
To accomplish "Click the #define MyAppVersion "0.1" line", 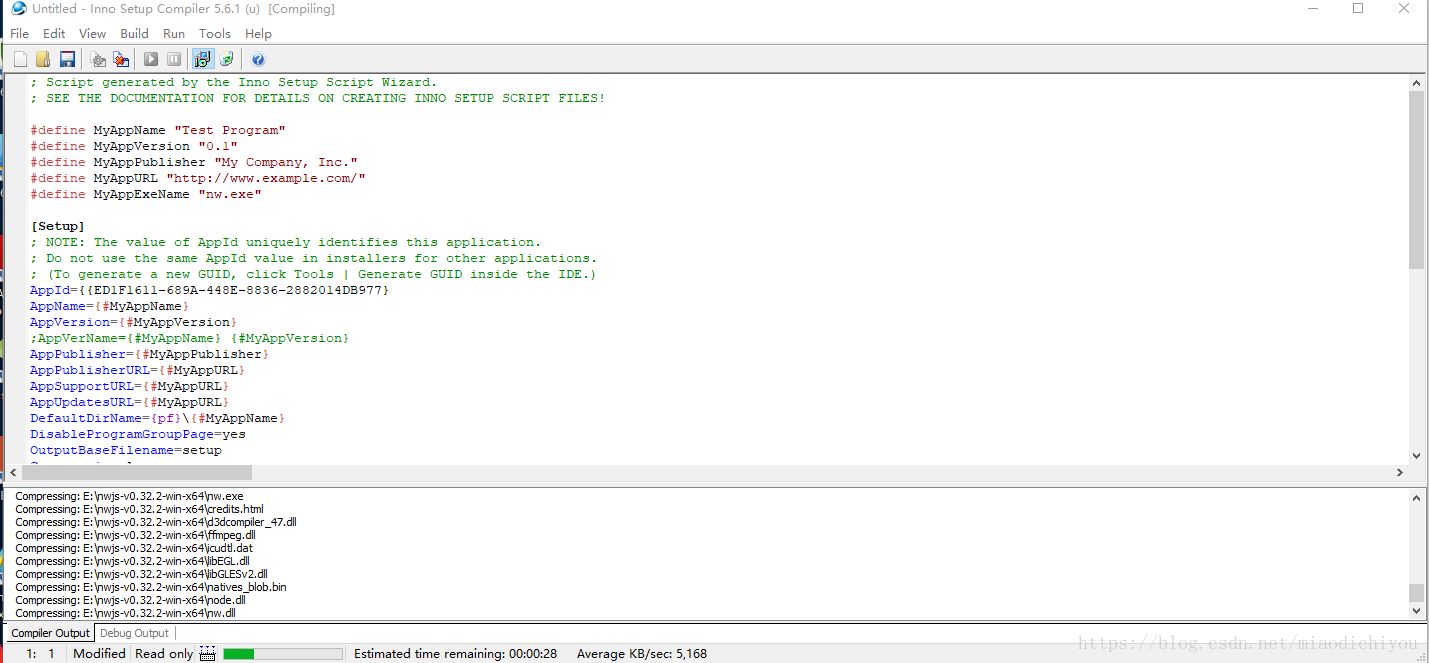I will [x=134, y=146].
